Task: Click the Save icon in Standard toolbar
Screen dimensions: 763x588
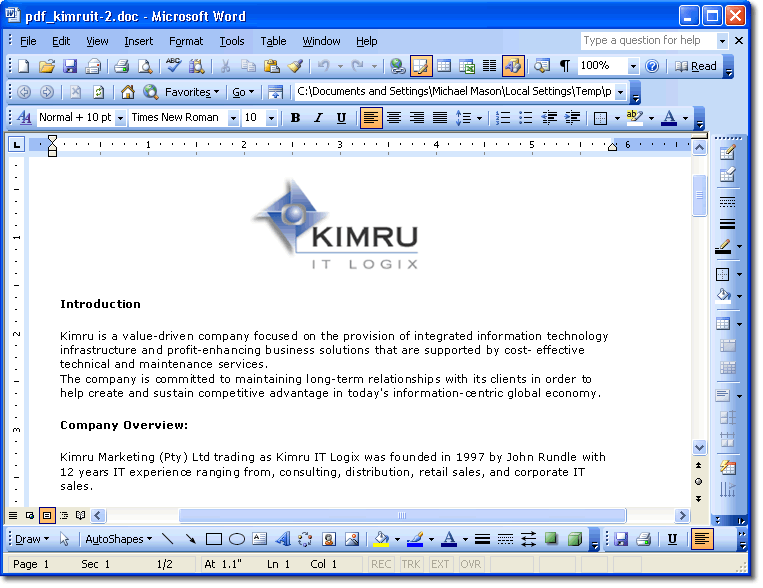Action: click(70, 66)
